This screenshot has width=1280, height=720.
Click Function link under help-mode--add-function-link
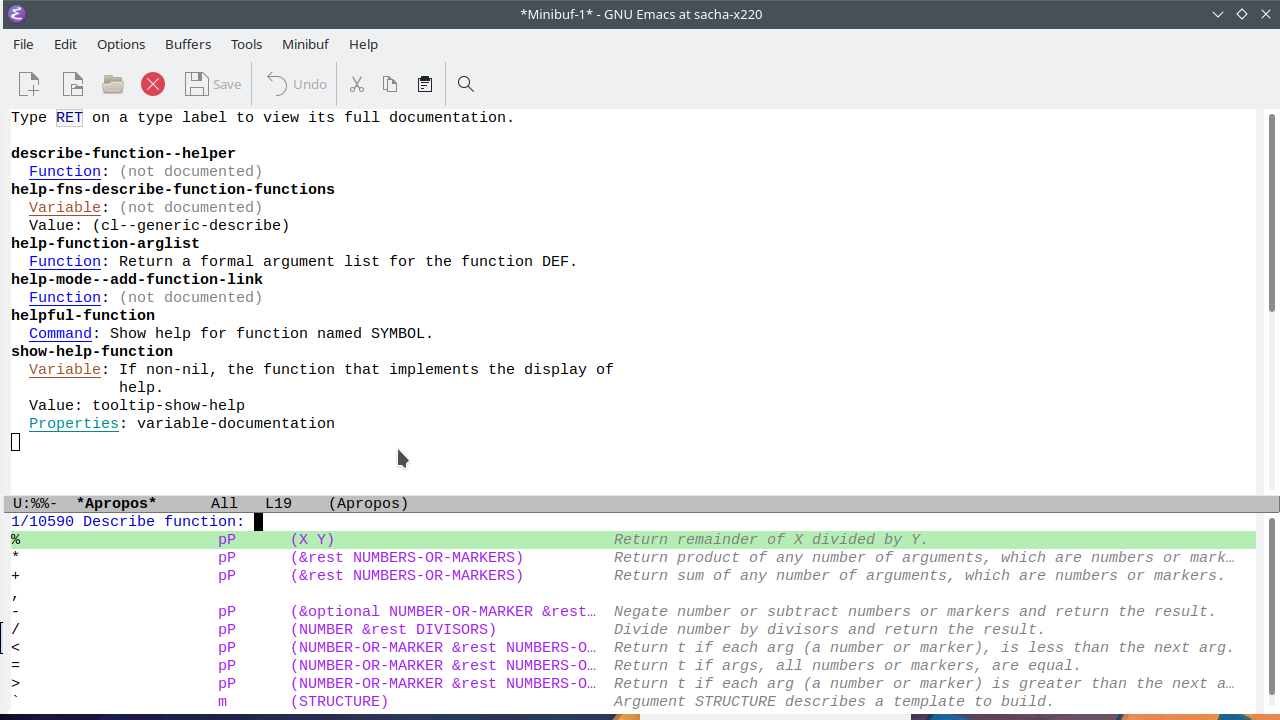[x=65, y=297]
